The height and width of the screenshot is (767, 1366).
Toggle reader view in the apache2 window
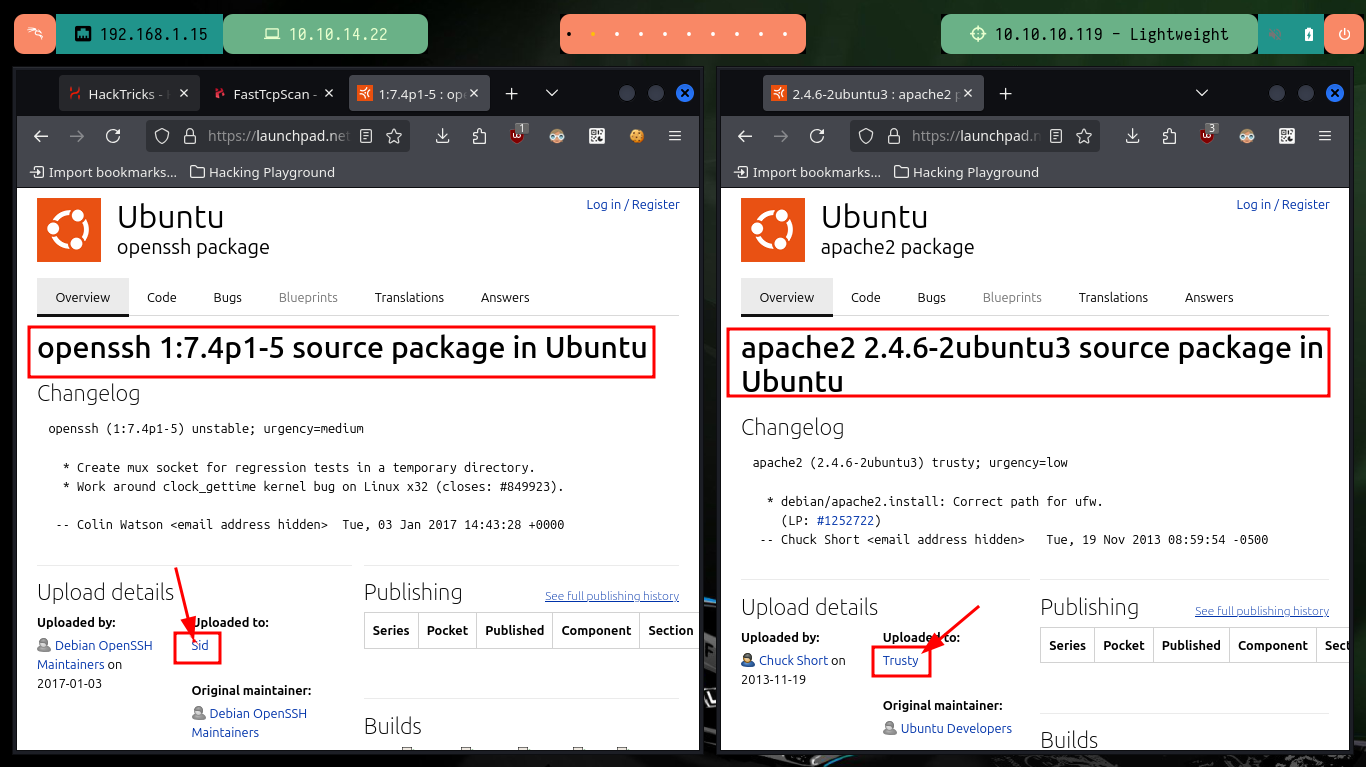click(1056, 136)
